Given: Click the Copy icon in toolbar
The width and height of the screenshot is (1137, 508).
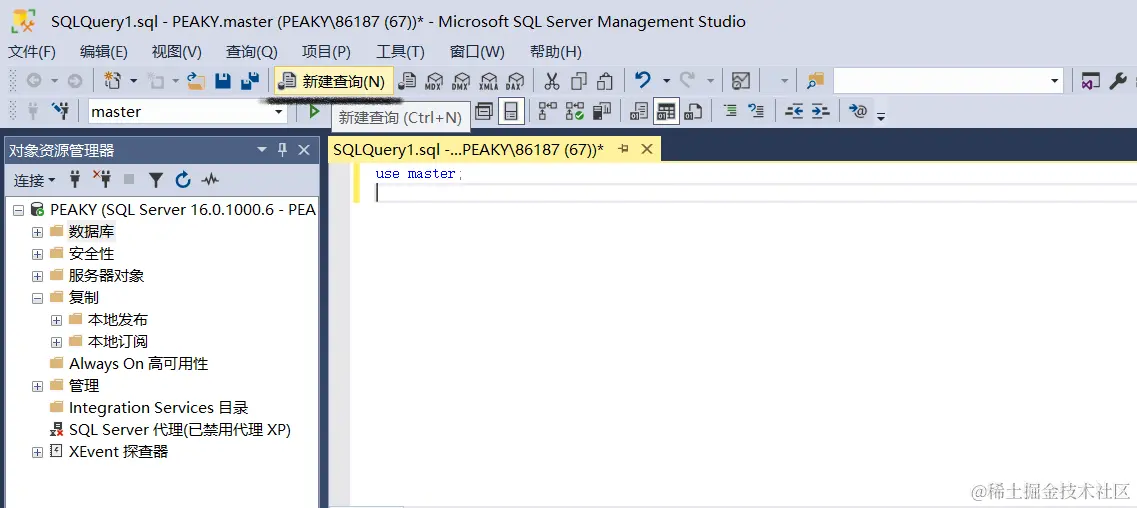Looking at the screenshot, I should coord(579,80).
